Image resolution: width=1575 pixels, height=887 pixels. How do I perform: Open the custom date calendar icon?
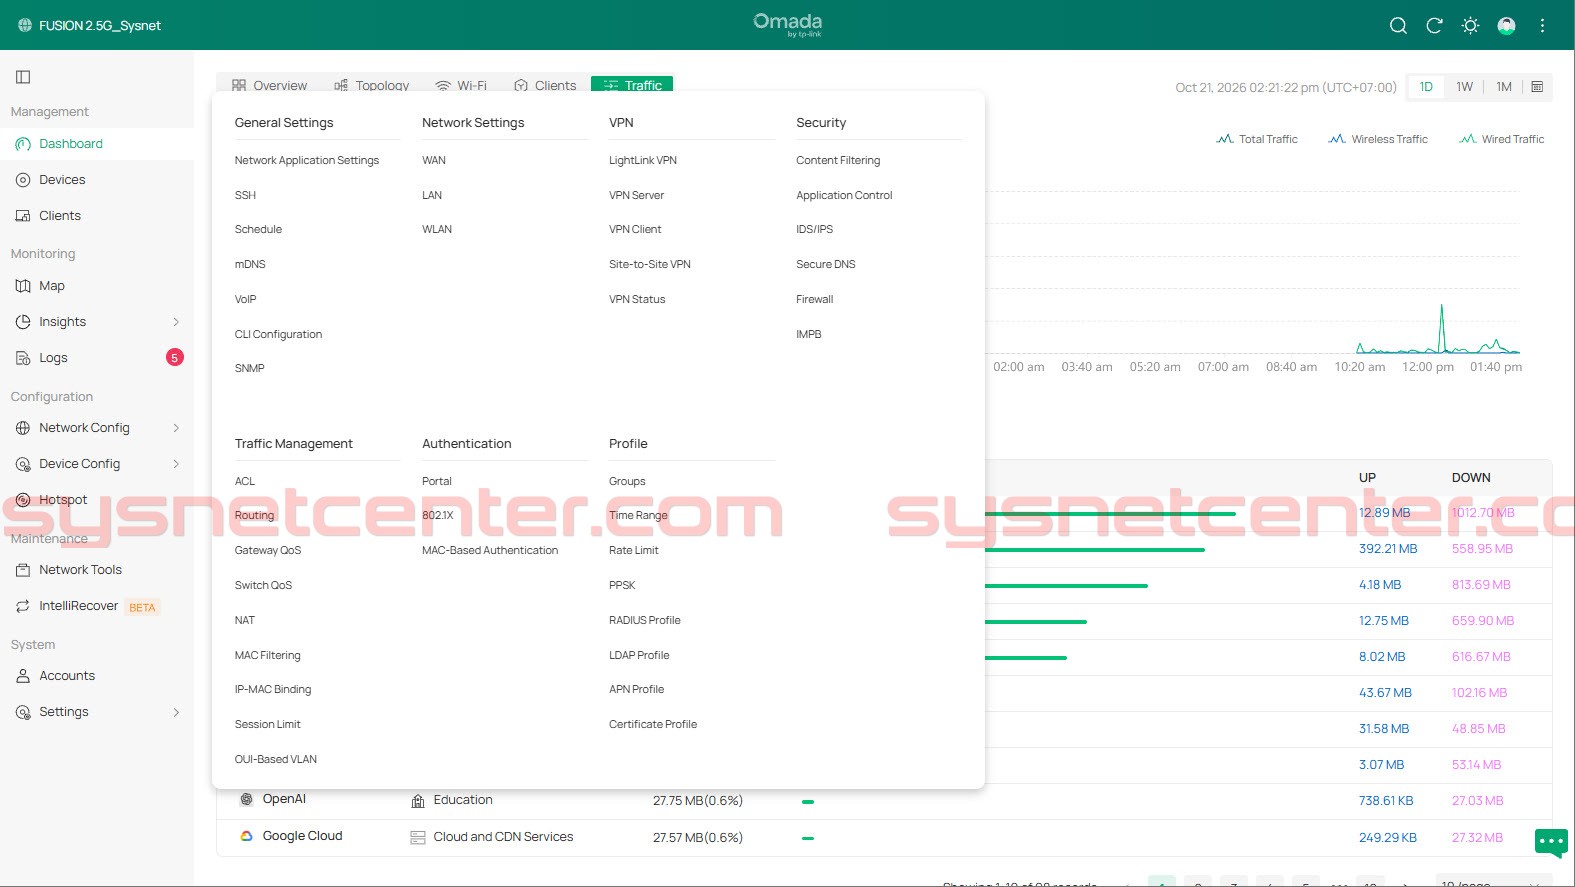click(1537, 87)
